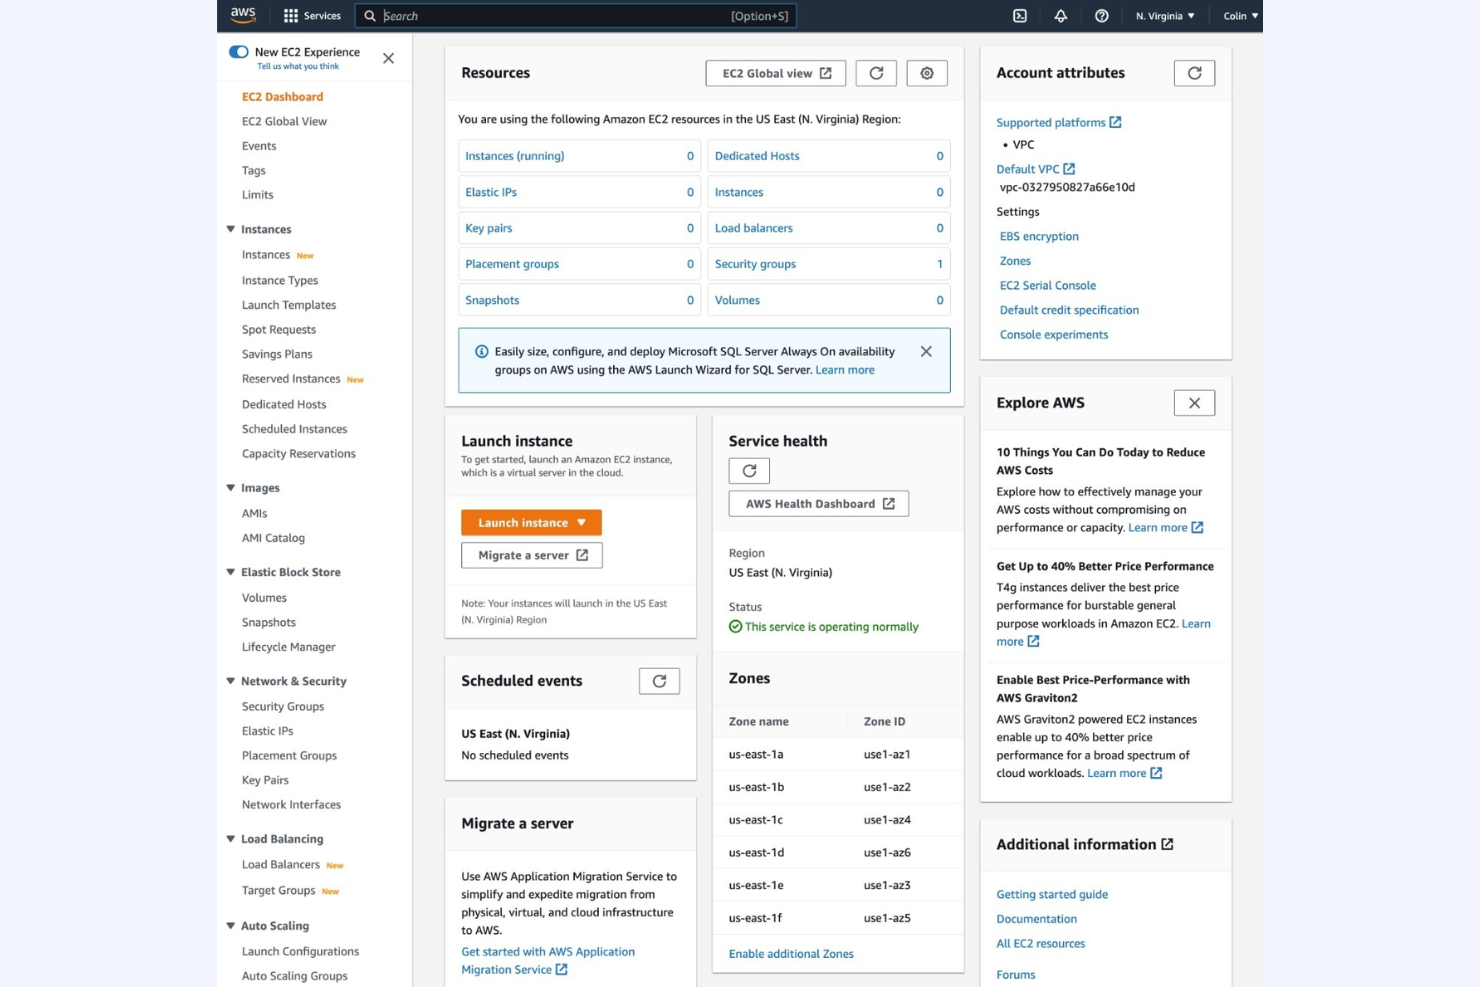The width and height of the screenshot is (1480, 987).
Task: Collapse the Instances sidebar section
Action: 230,229
